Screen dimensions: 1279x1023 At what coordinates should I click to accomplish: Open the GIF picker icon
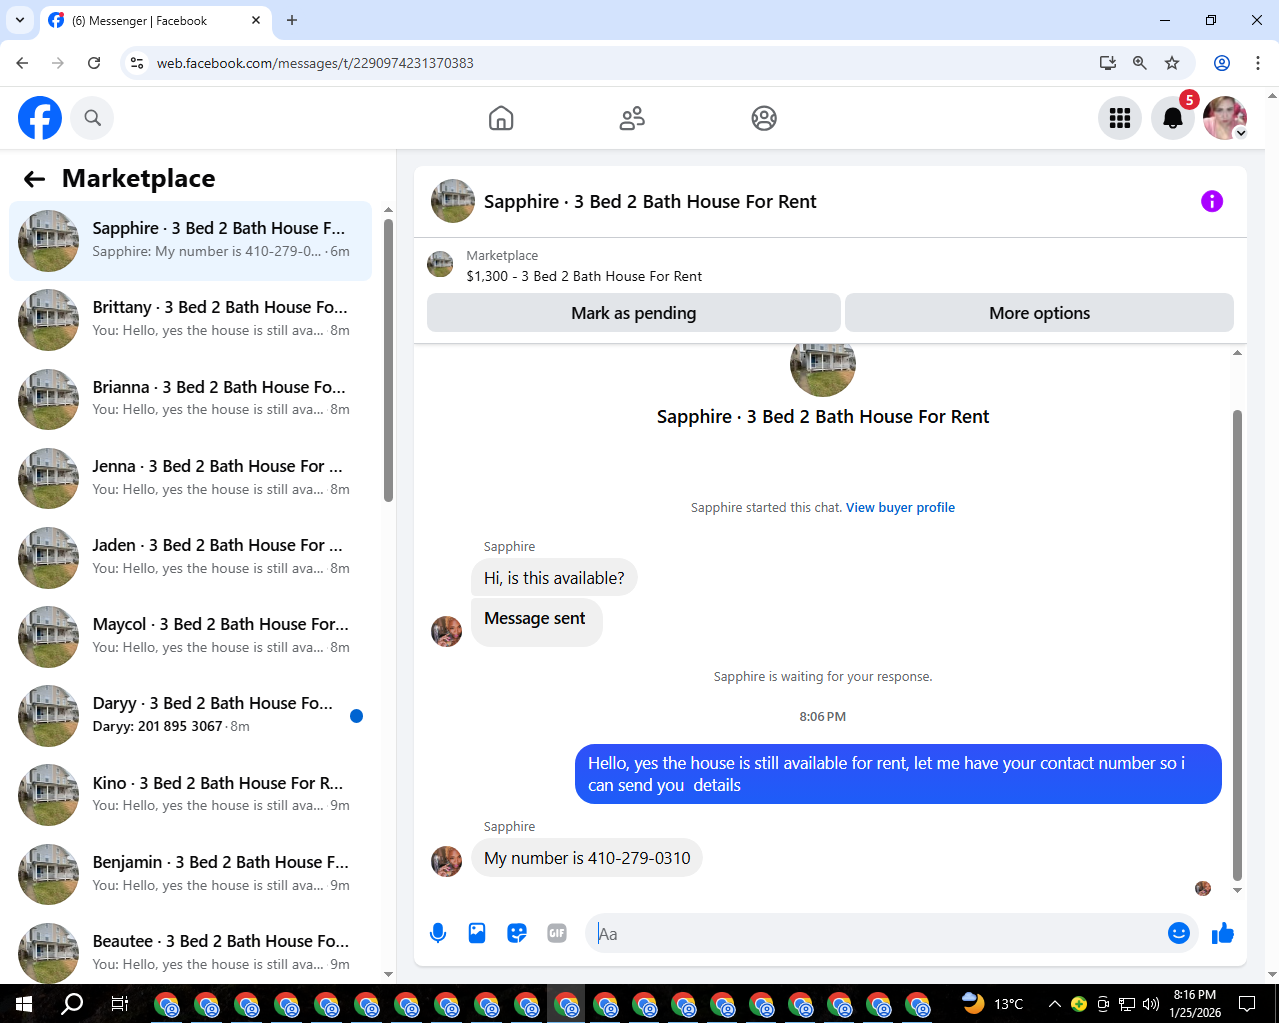tap(557, 933)
